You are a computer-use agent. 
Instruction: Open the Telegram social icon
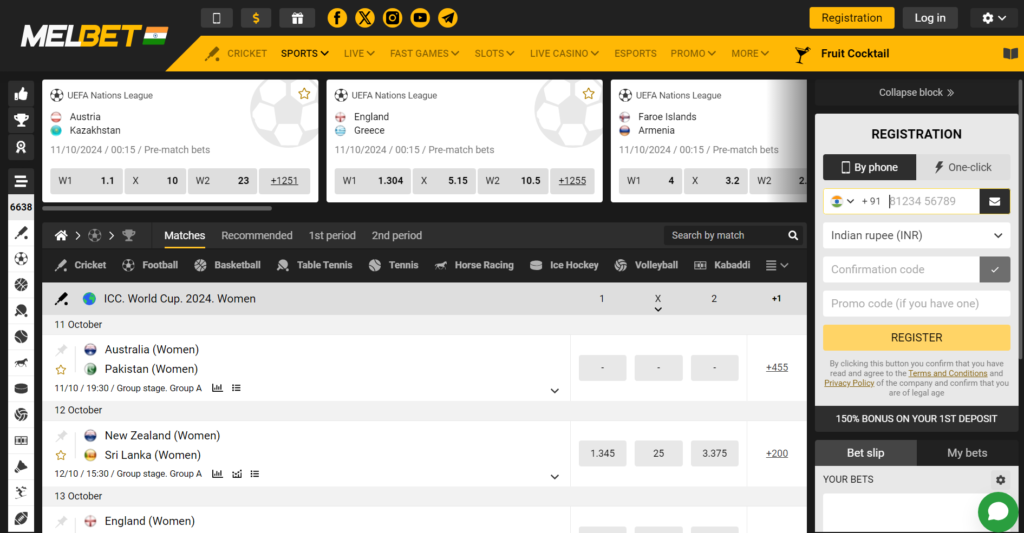(448, 18)
